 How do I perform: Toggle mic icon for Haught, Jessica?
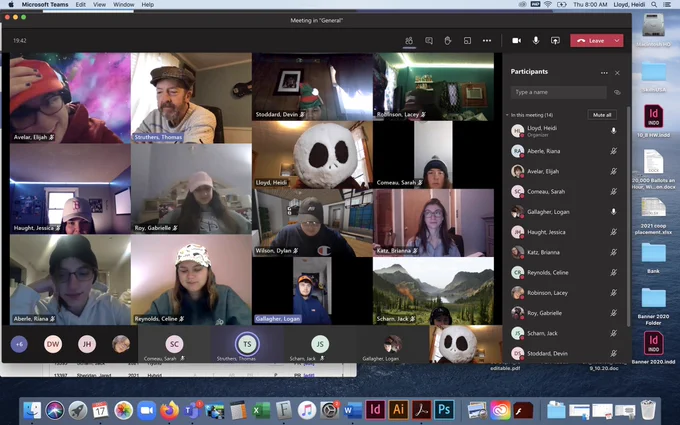613,232
